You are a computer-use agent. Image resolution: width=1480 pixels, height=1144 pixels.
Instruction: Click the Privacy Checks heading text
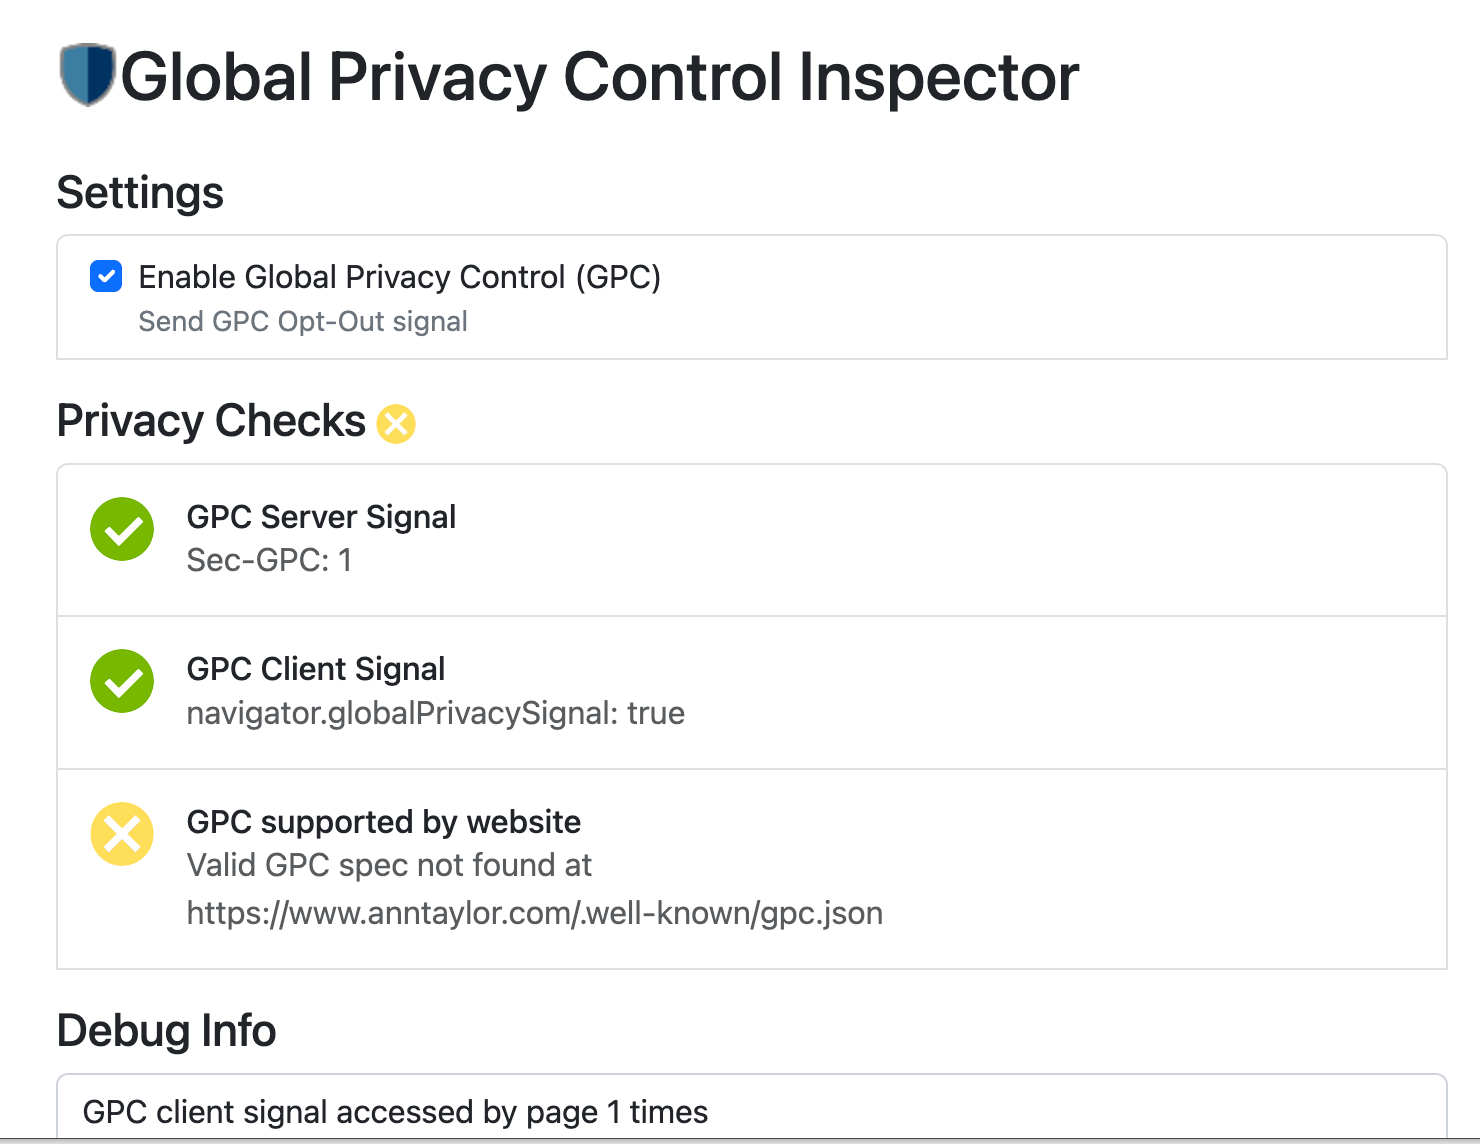tap(211, 421)
